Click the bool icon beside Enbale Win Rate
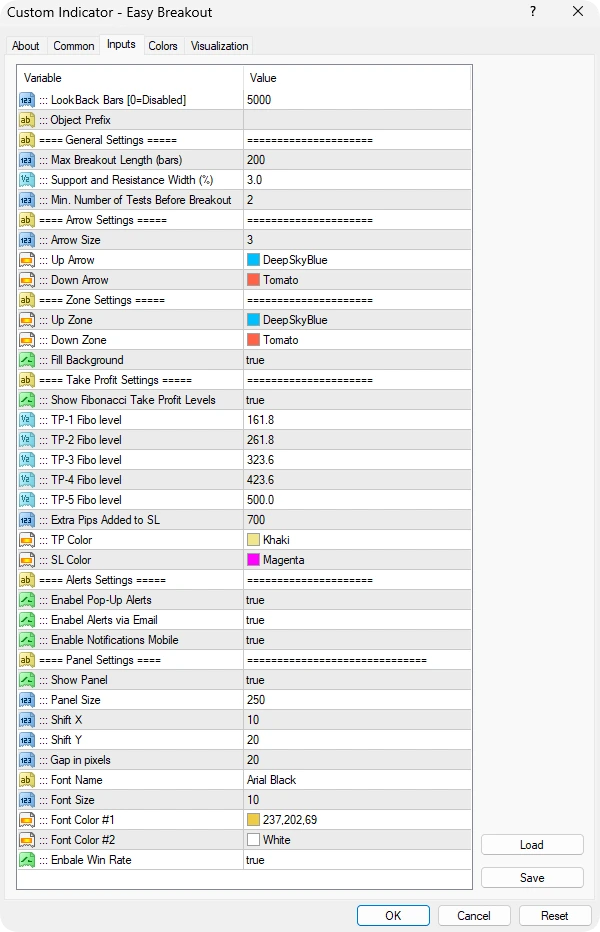The width and height of the screenshot is (600, 932). [27, 860]
